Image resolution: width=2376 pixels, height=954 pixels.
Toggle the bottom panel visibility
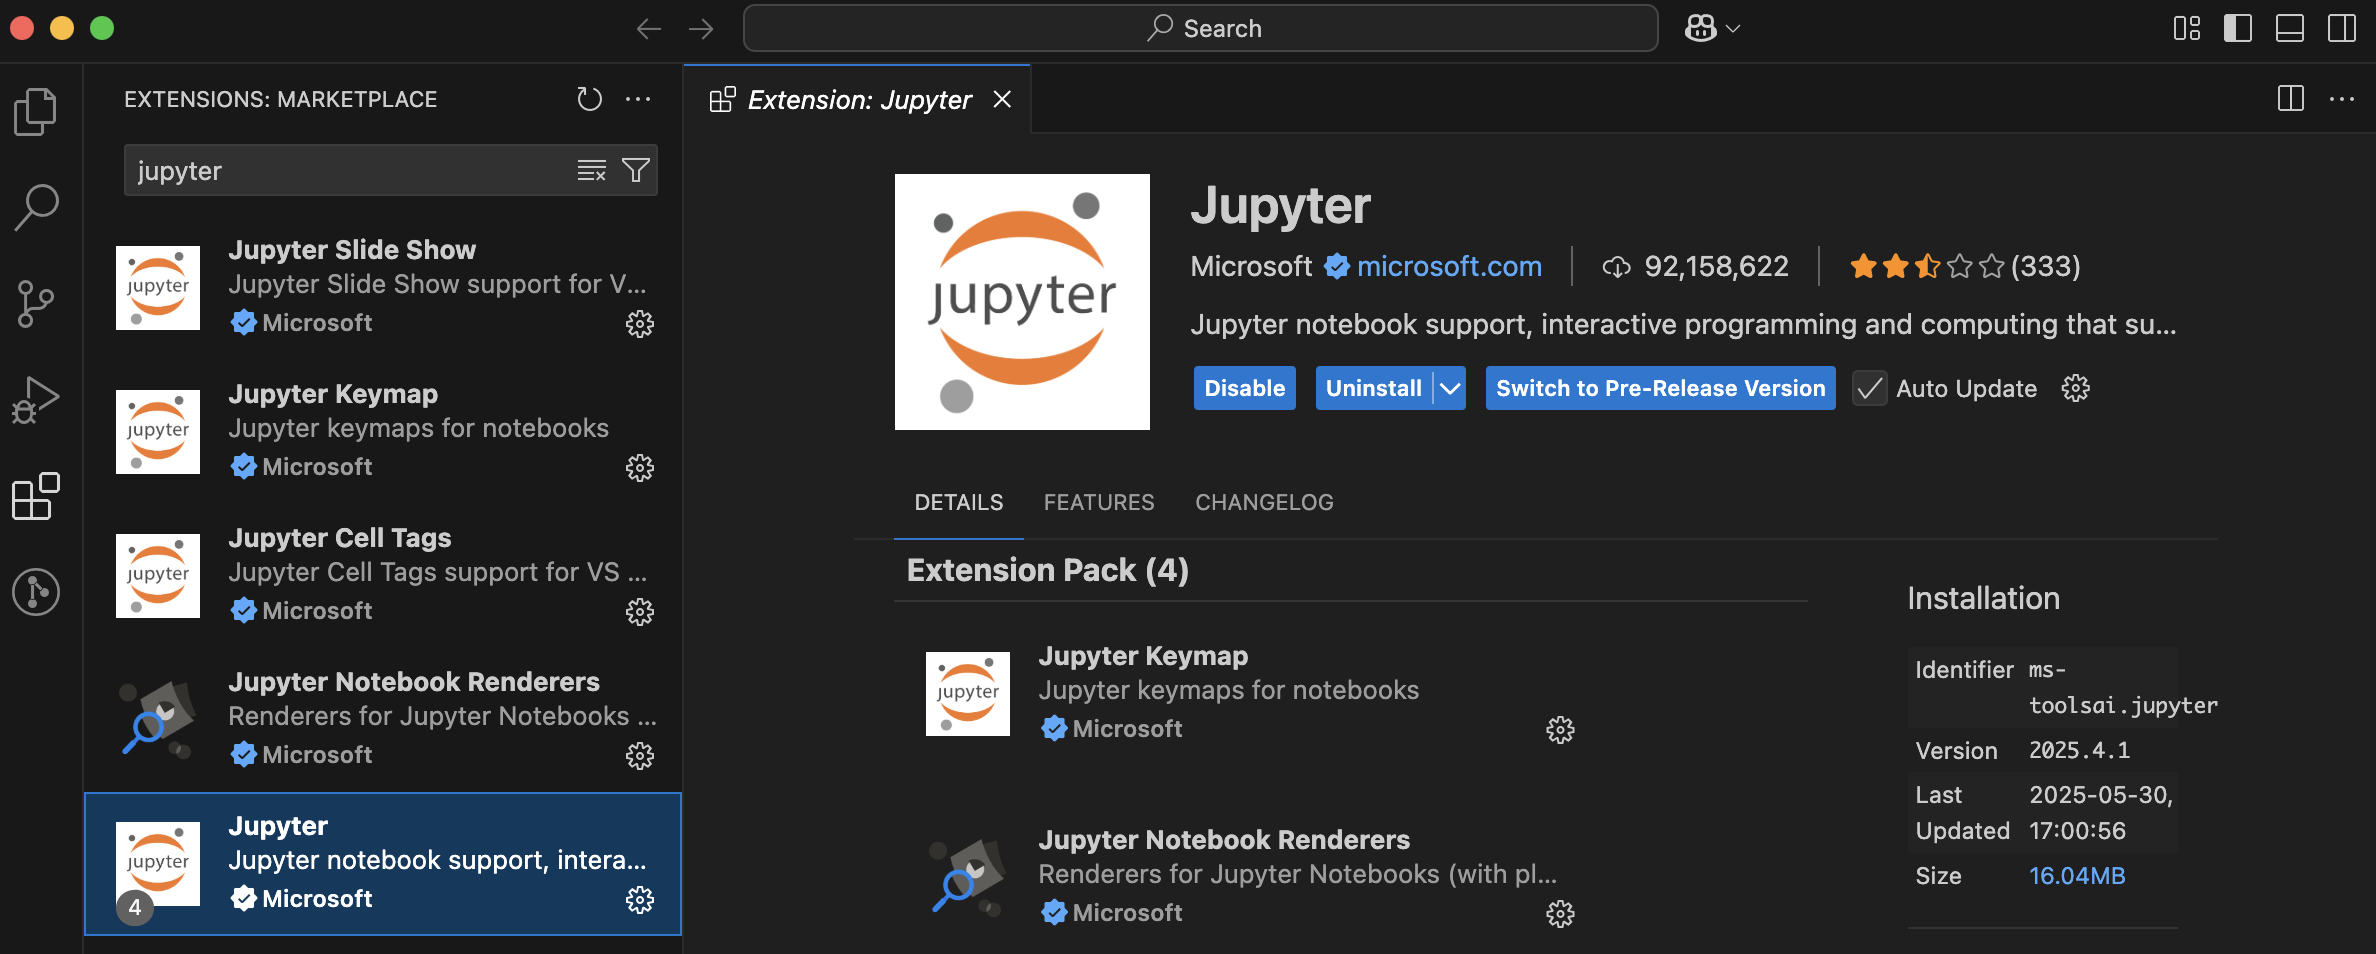pyautogui.click(x=2290, y=29)
